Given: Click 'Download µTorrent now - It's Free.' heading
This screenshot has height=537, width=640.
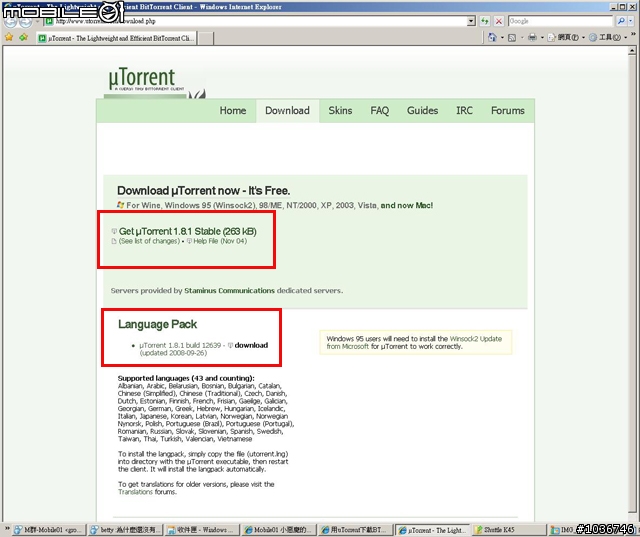Looking at the screenshot, I should 204,191.
